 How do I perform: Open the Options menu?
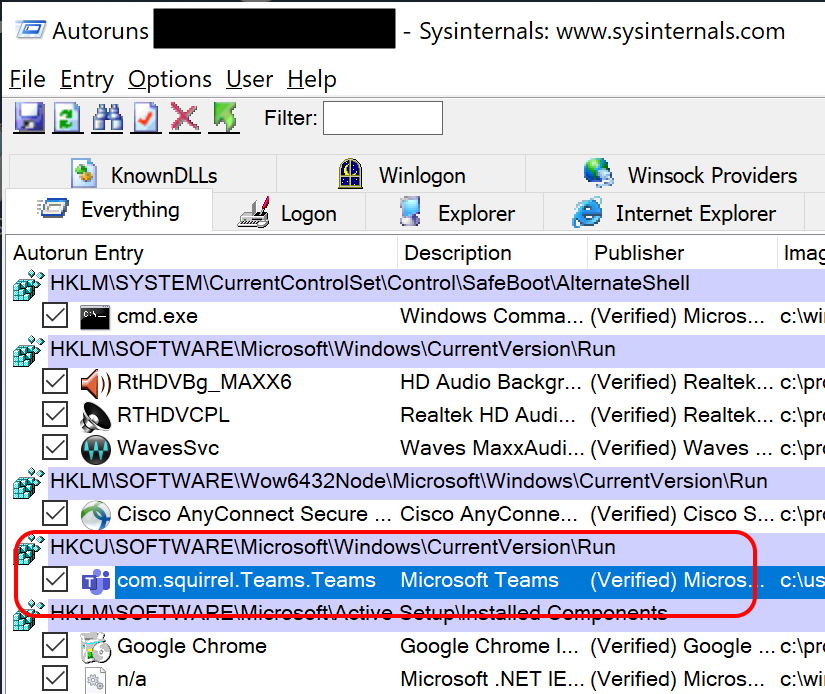pos(169,79)
